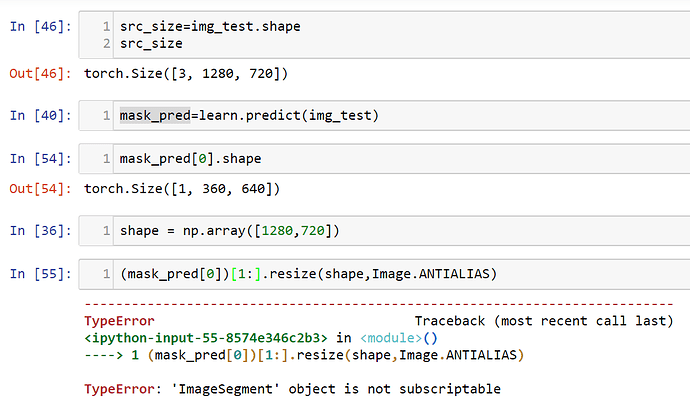This screenshot has width=690, height=418.
Task: Click the 'ImageSegment' not subscriptable error message
Action: pos(292,389)
